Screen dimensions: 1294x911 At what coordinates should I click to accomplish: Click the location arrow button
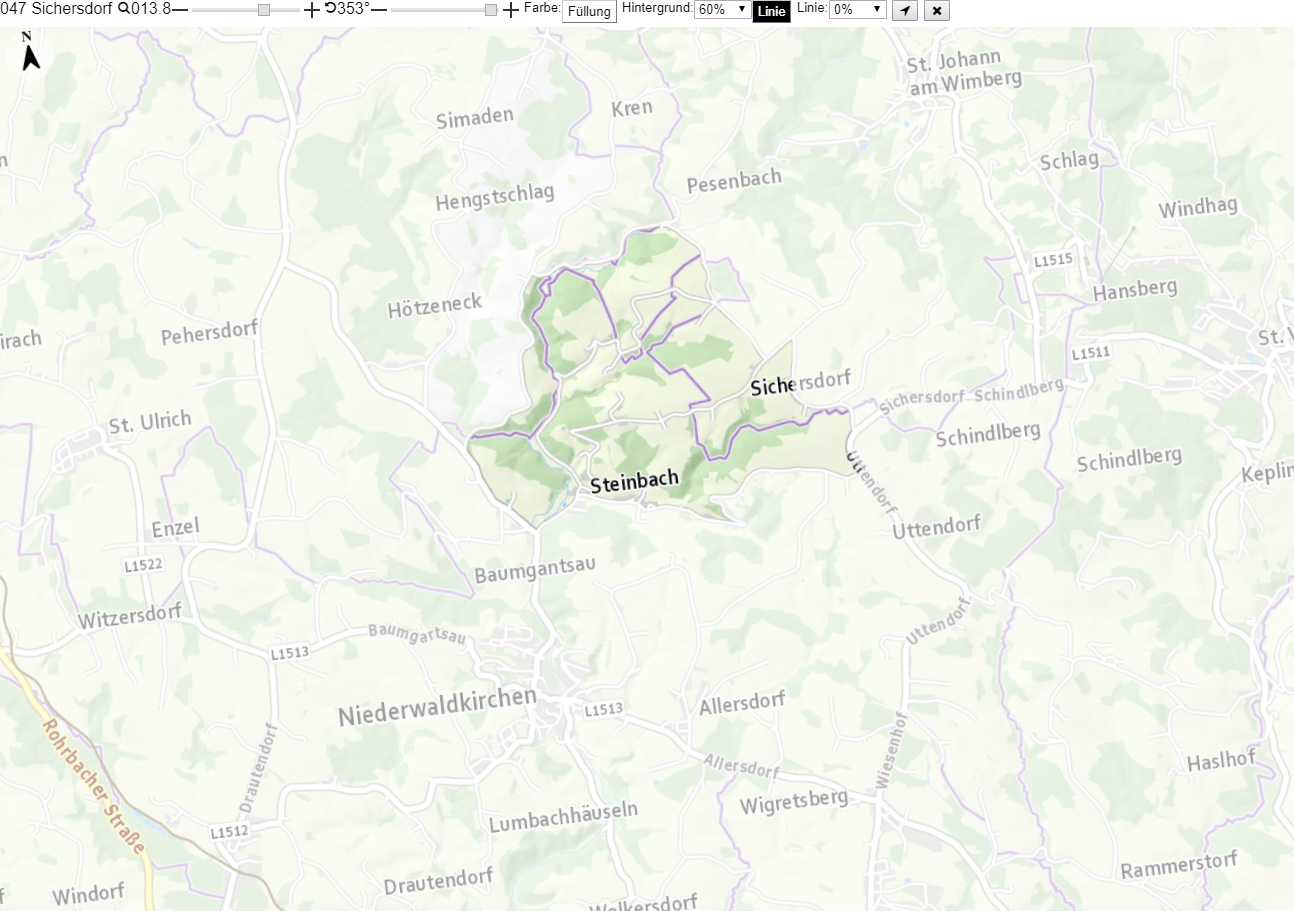click(904, 10)
